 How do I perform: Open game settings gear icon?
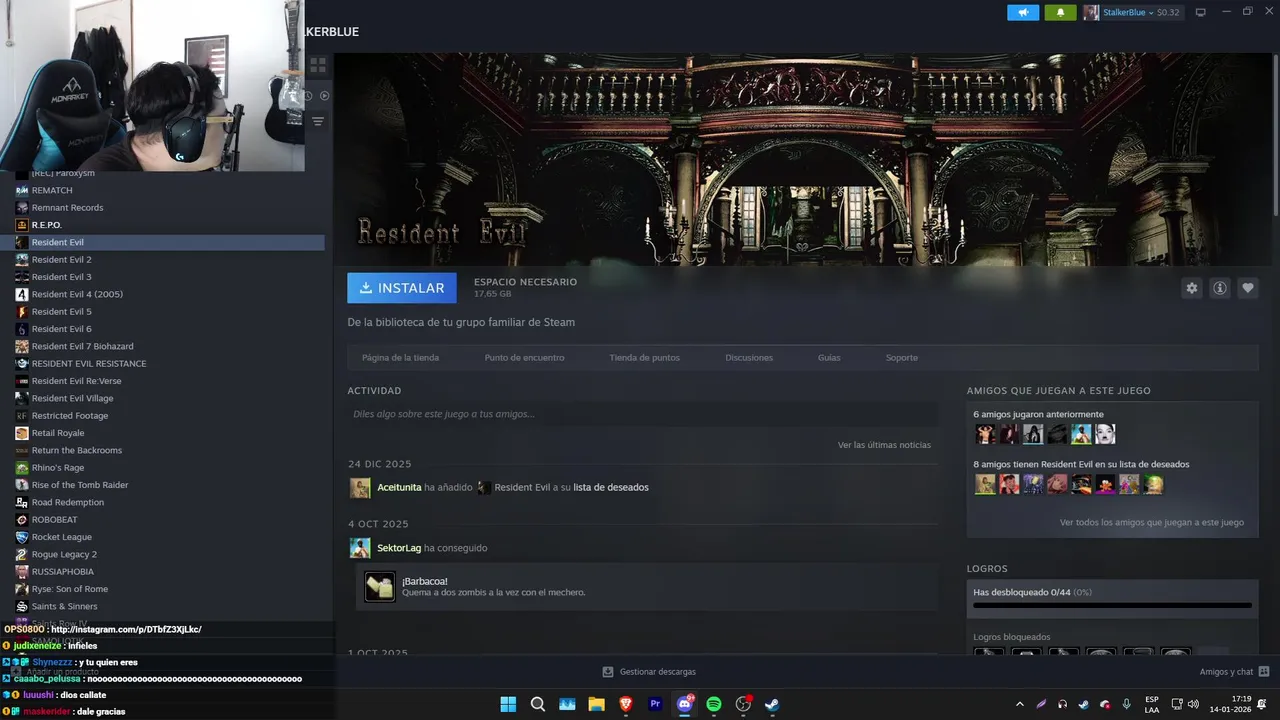(1192, 288)
